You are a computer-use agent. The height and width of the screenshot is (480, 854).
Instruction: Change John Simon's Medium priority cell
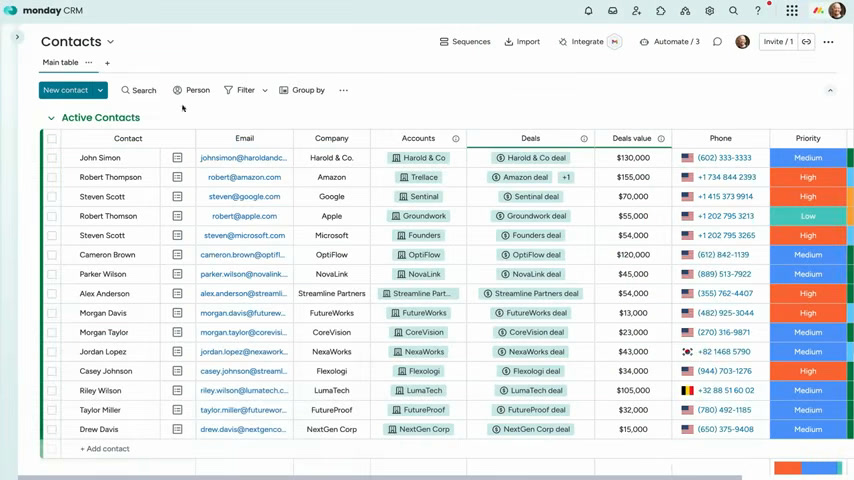pyautogui.click(x=808, y=158)
